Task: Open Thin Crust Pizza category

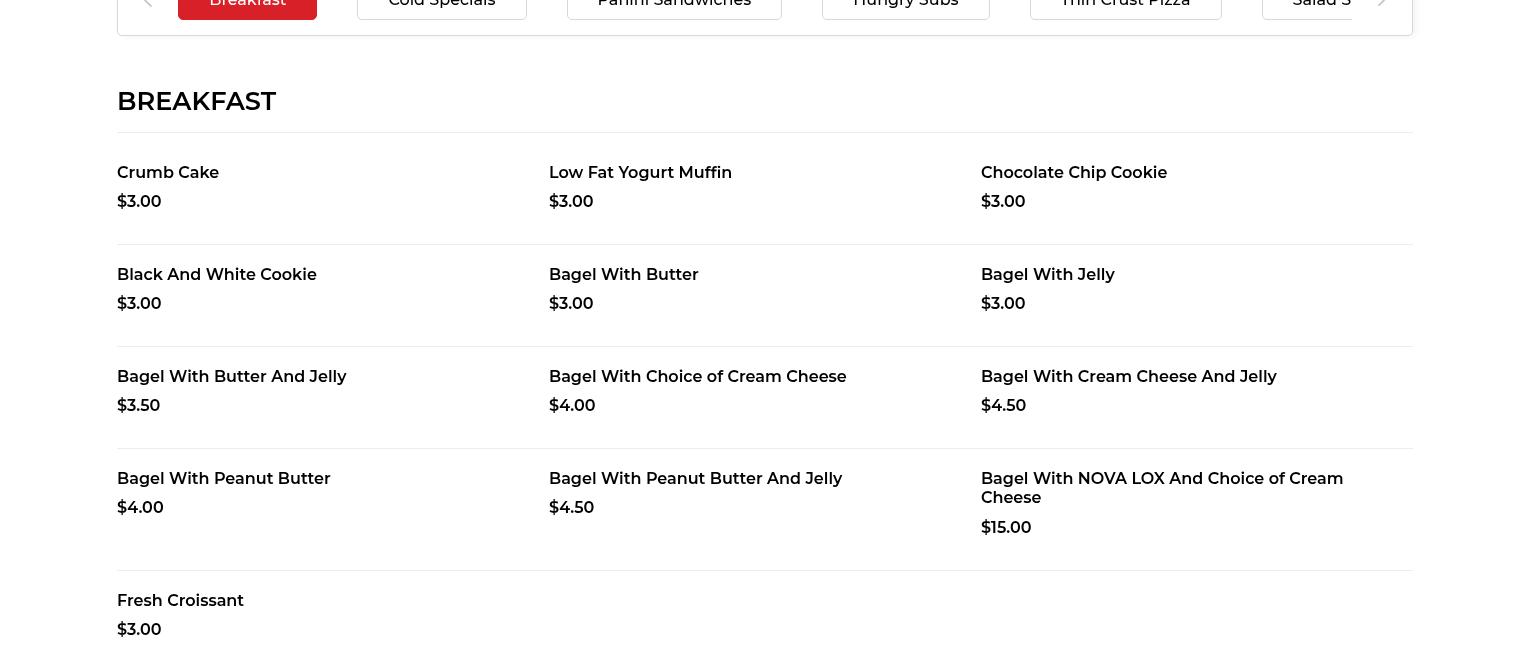Action: click(1125, 5)
